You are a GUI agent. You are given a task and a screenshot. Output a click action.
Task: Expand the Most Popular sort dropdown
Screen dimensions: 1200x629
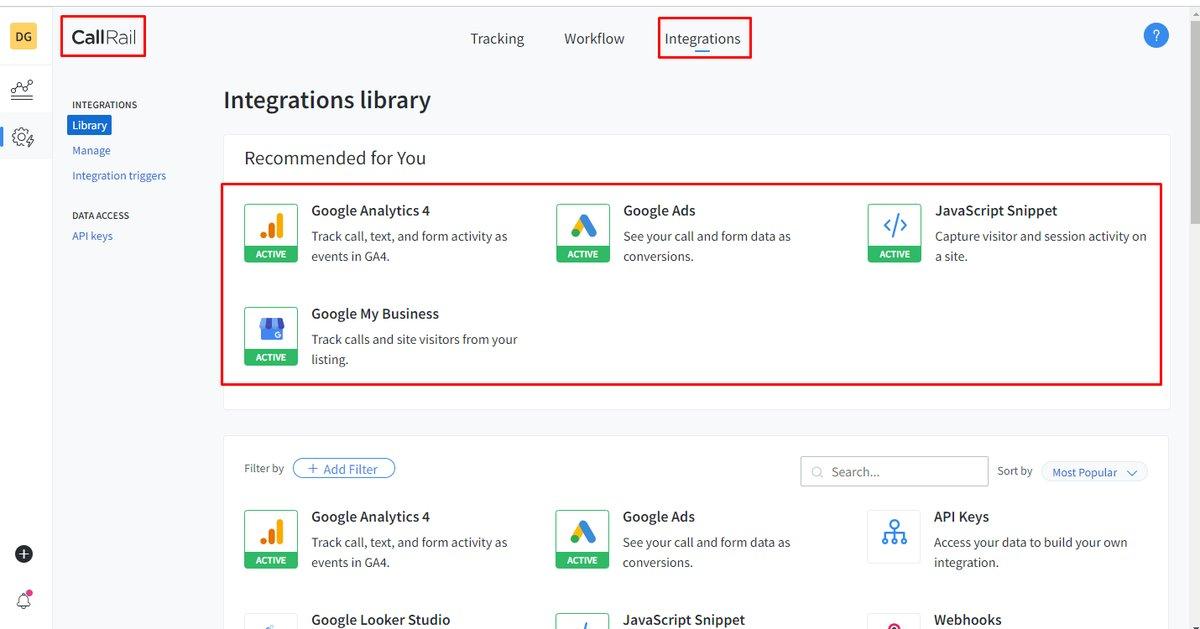(1094, 472)
